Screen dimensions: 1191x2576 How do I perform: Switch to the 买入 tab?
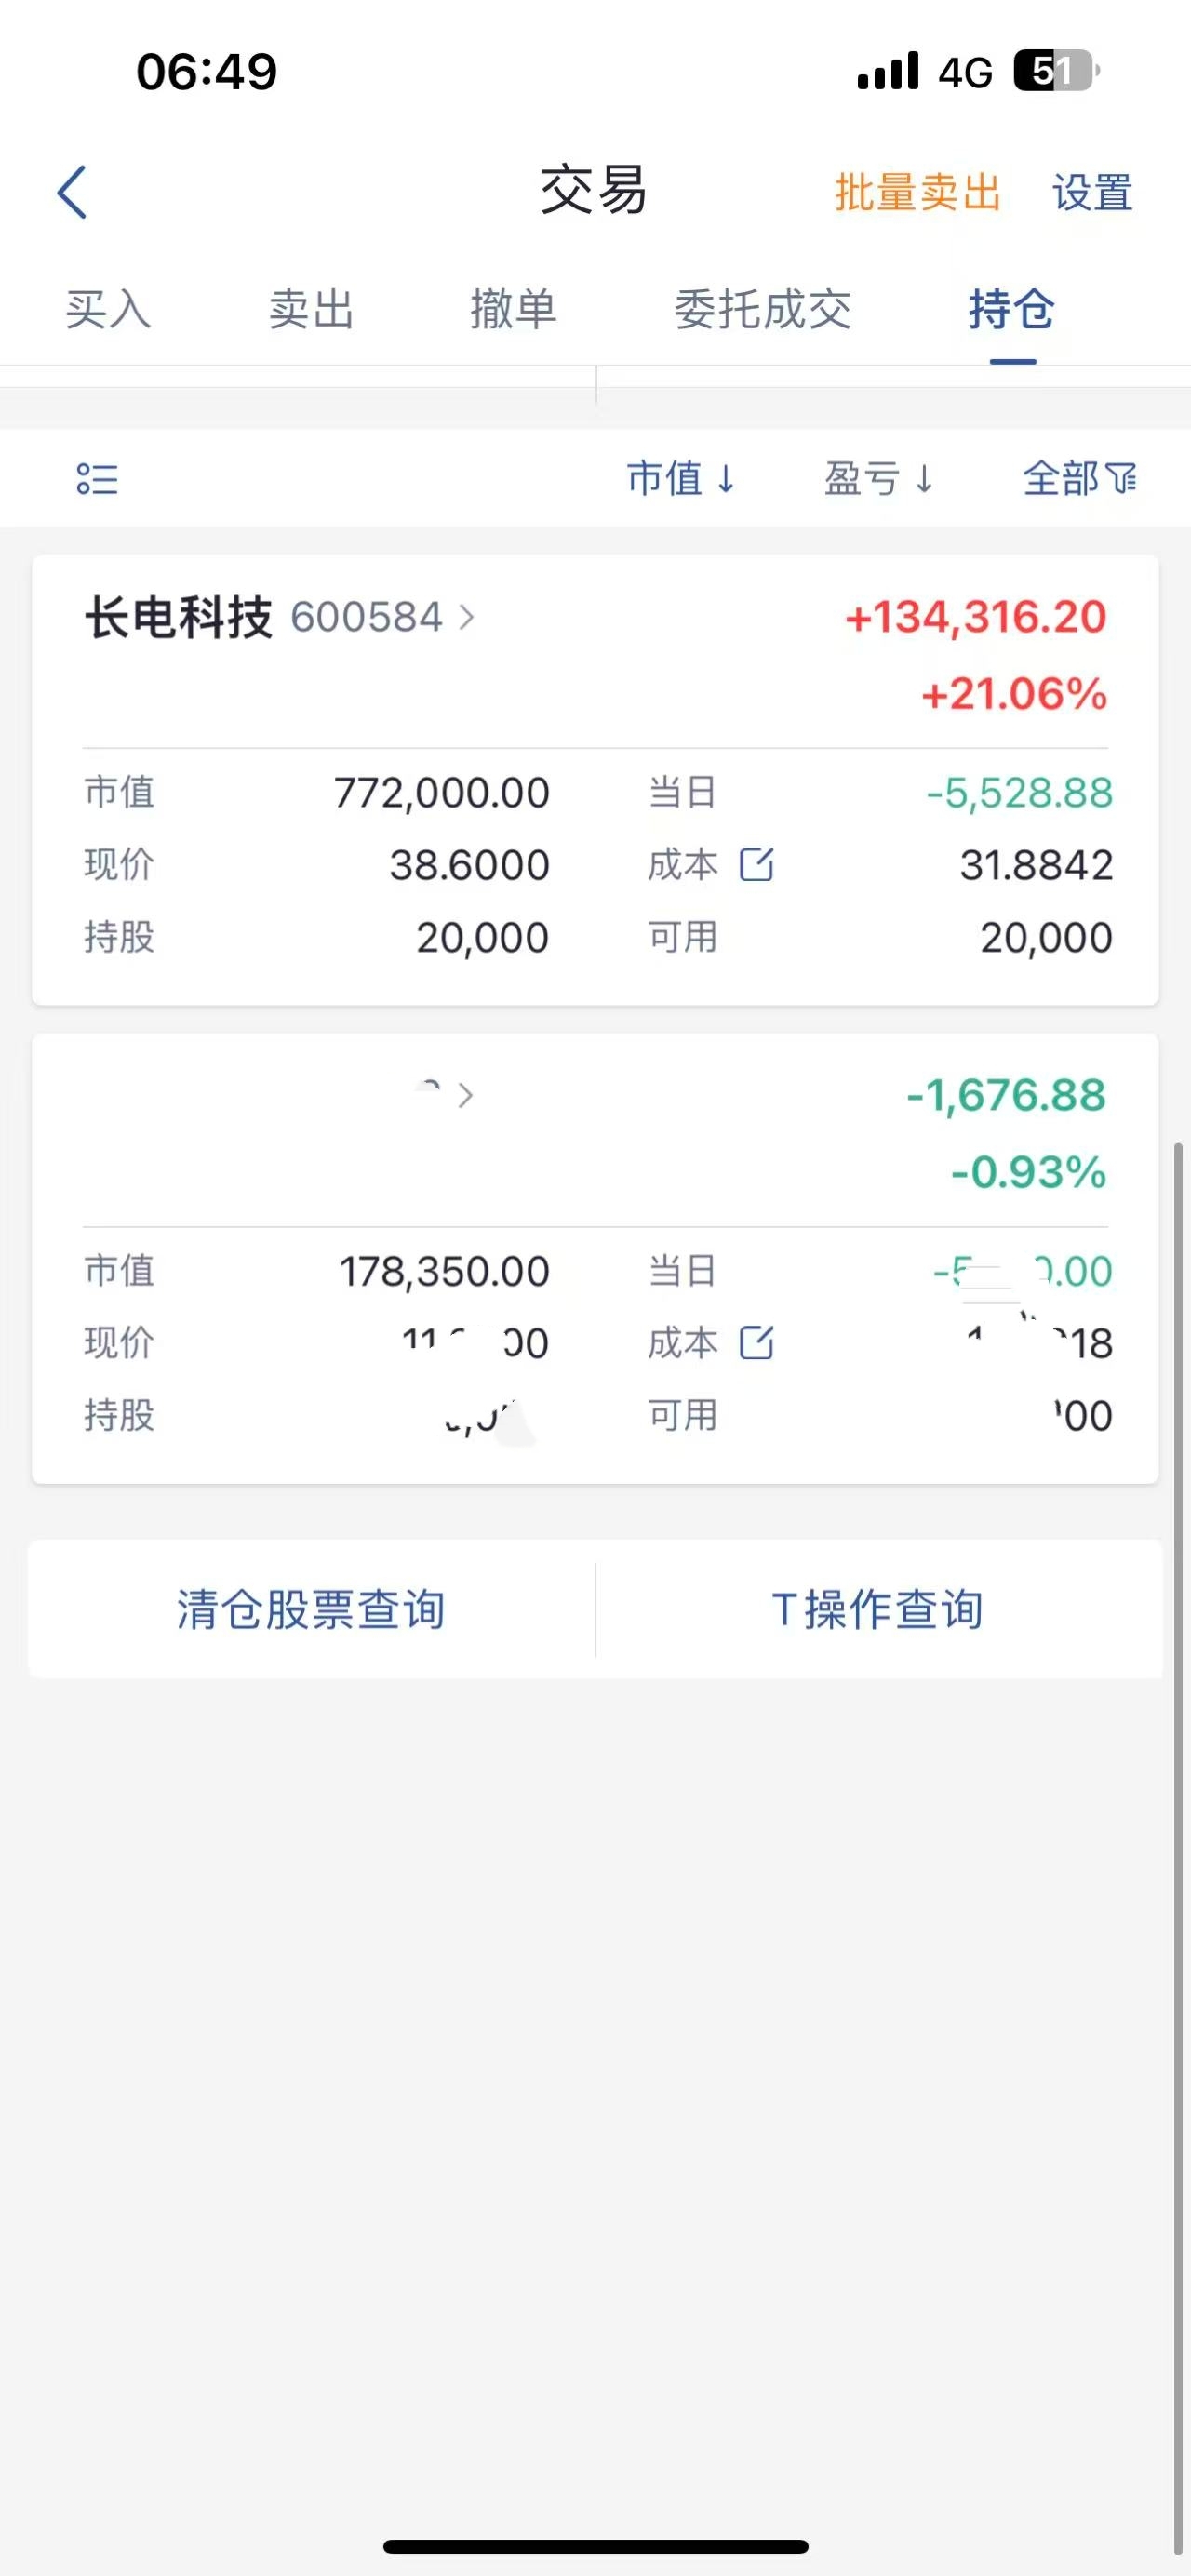(108, 309)
